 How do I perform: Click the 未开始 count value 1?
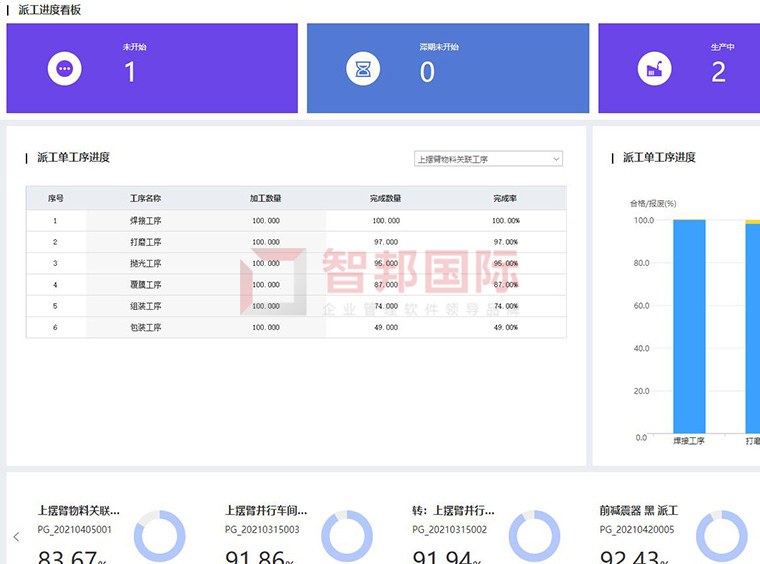pyautogui.click(x=129, y=72)
